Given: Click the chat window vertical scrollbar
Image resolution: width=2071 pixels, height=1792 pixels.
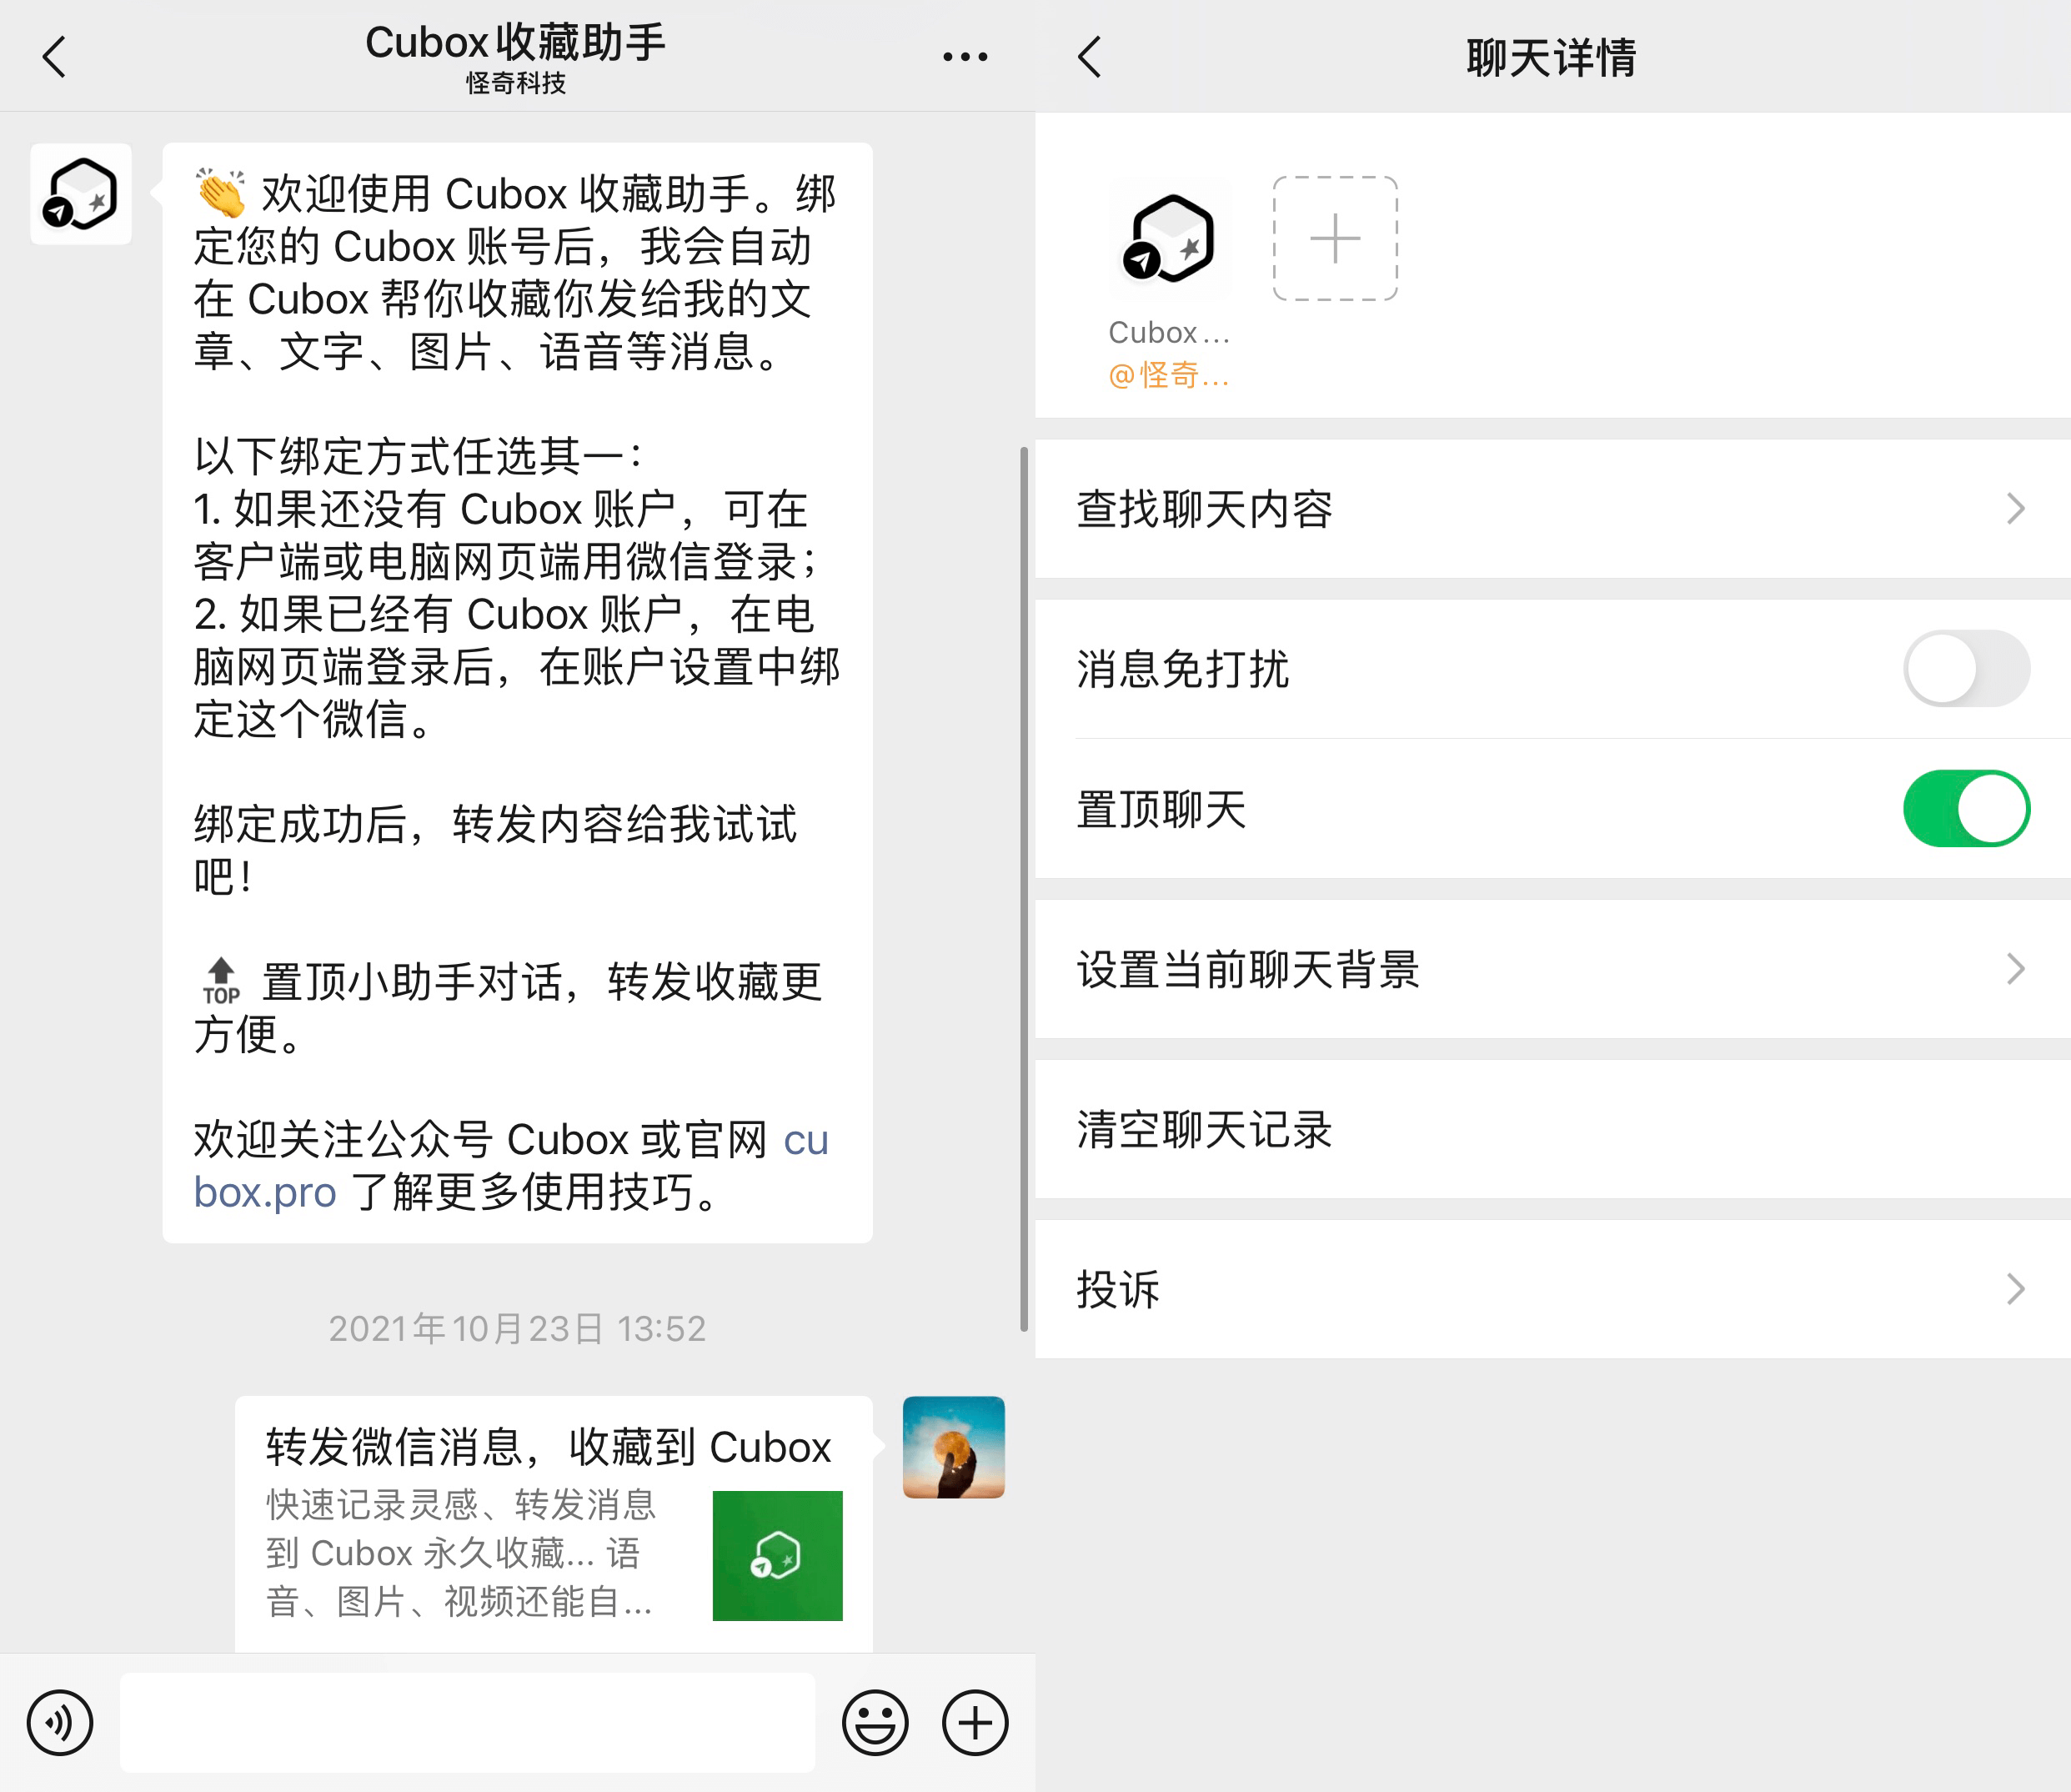Looking at the screenshot, I should 1024,888.
